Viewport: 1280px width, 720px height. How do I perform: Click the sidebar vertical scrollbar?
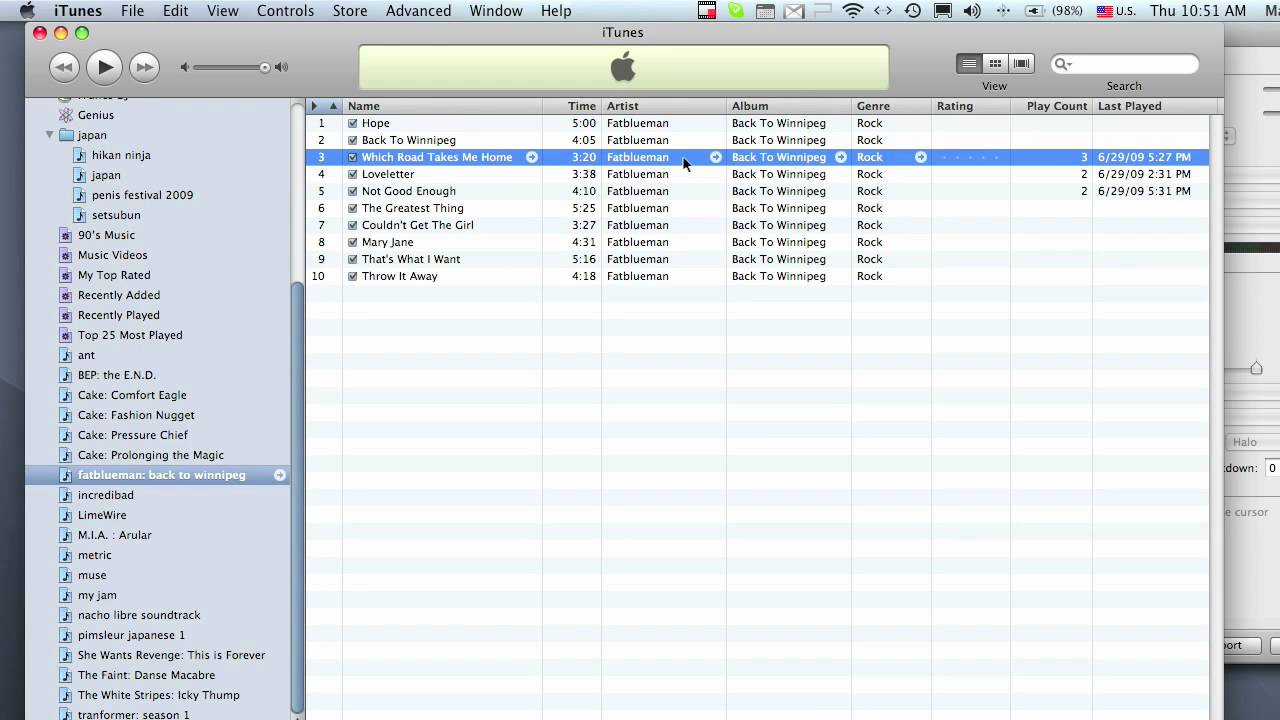pyautogui.click(x=296, y=498)
